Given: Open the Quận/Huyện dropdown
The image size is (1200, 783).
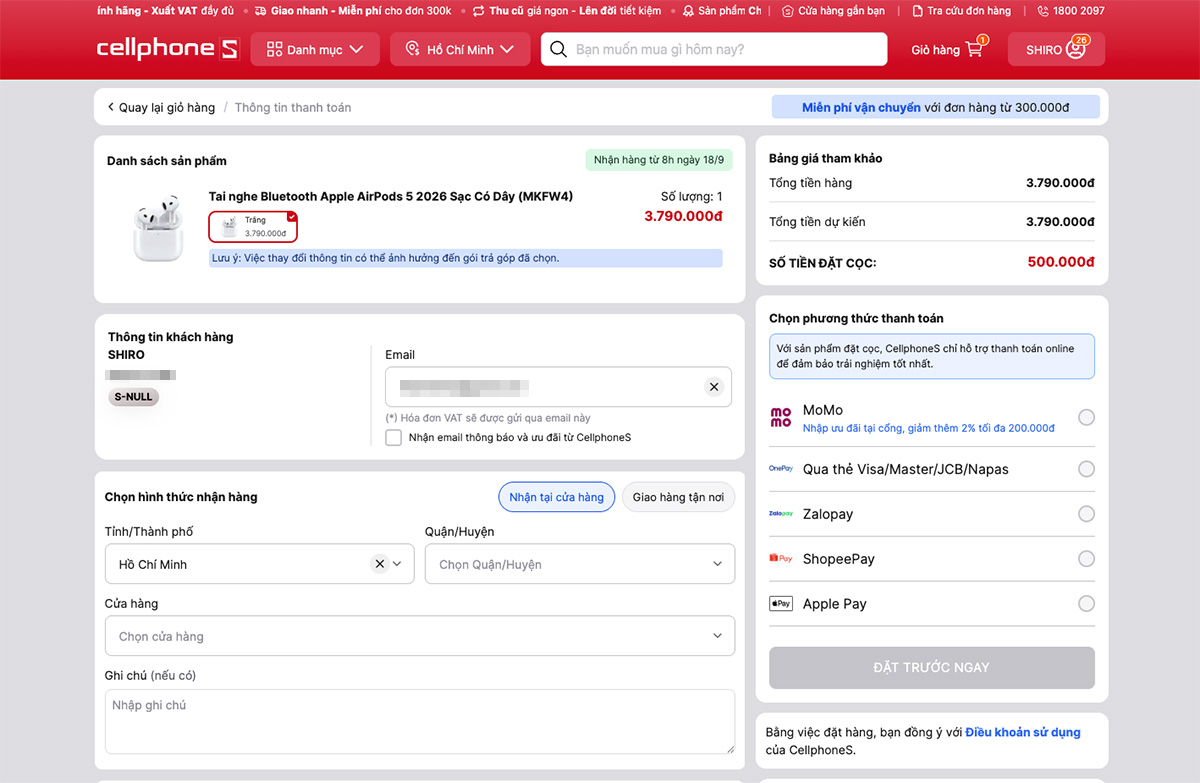Looking at the screenshot, I should (x=580, y=564).
